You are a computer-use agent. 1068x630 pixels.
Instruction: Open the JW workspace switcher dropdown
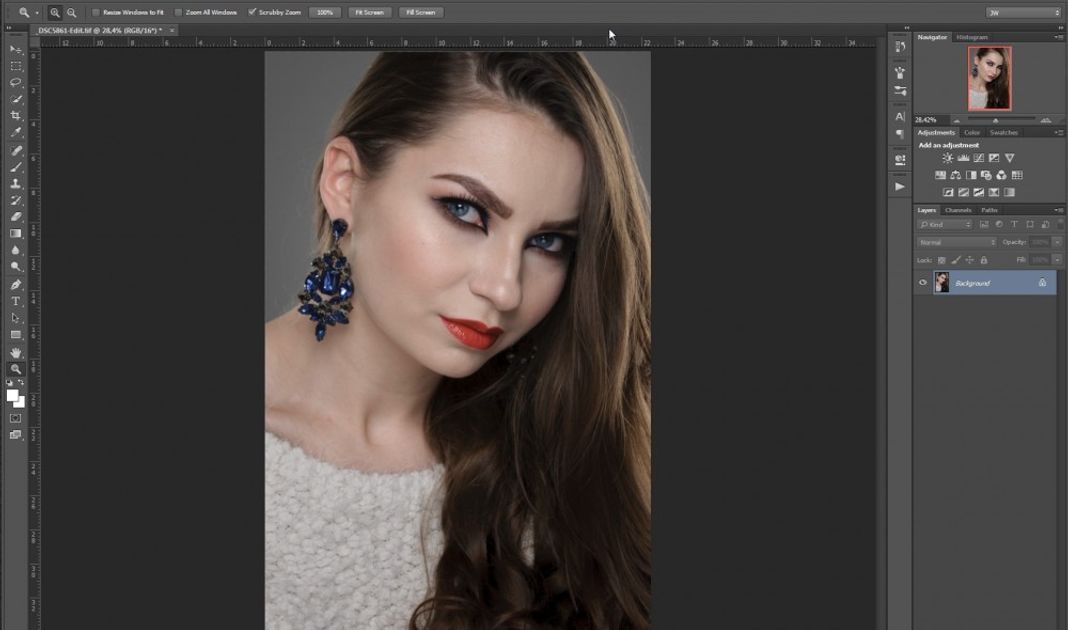point(1022,12)
